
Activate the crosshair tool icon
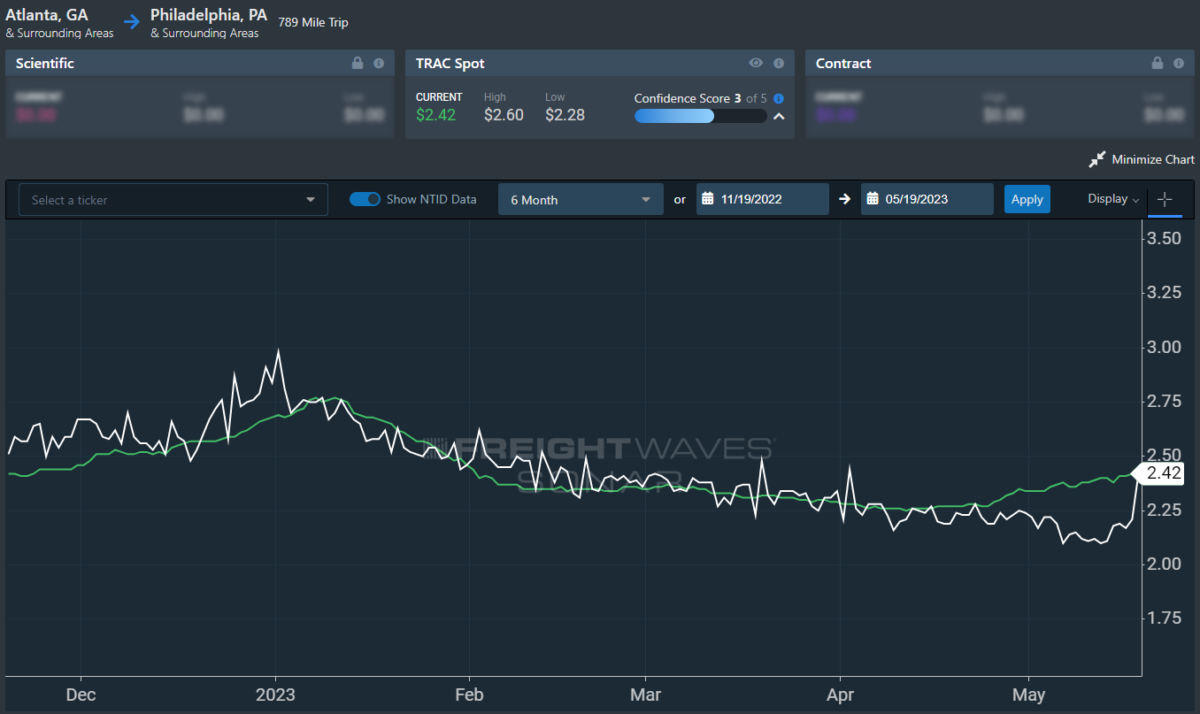pyautogui.click(x=1165, y=199)
